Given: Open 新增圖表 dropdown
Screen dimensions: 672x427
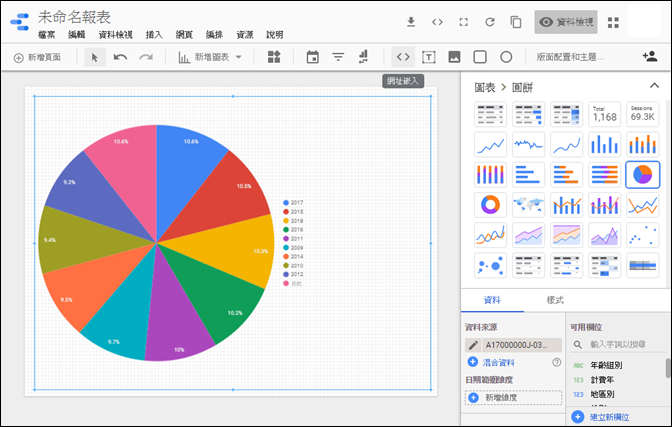Looking at the screenshot, I should click(x=210, y=57).
